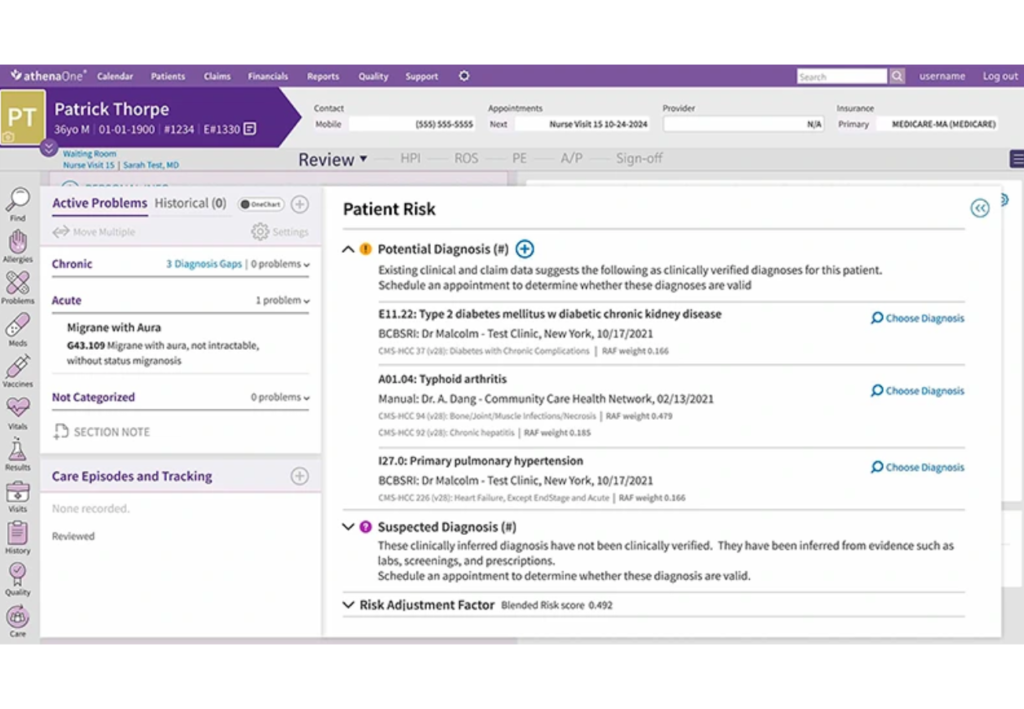Click into the Search field
The width and height of the screenshot is (1024, 709).
coord(842,76)
